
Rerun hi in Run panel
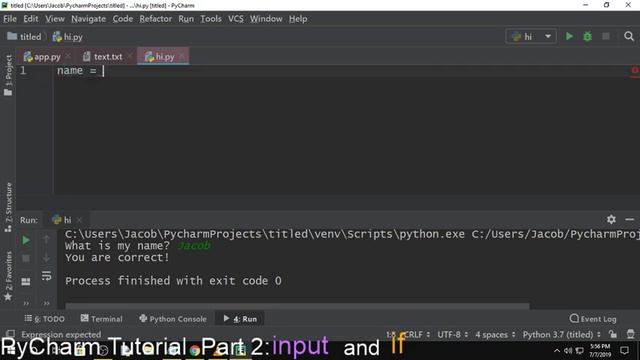[26, 240]
